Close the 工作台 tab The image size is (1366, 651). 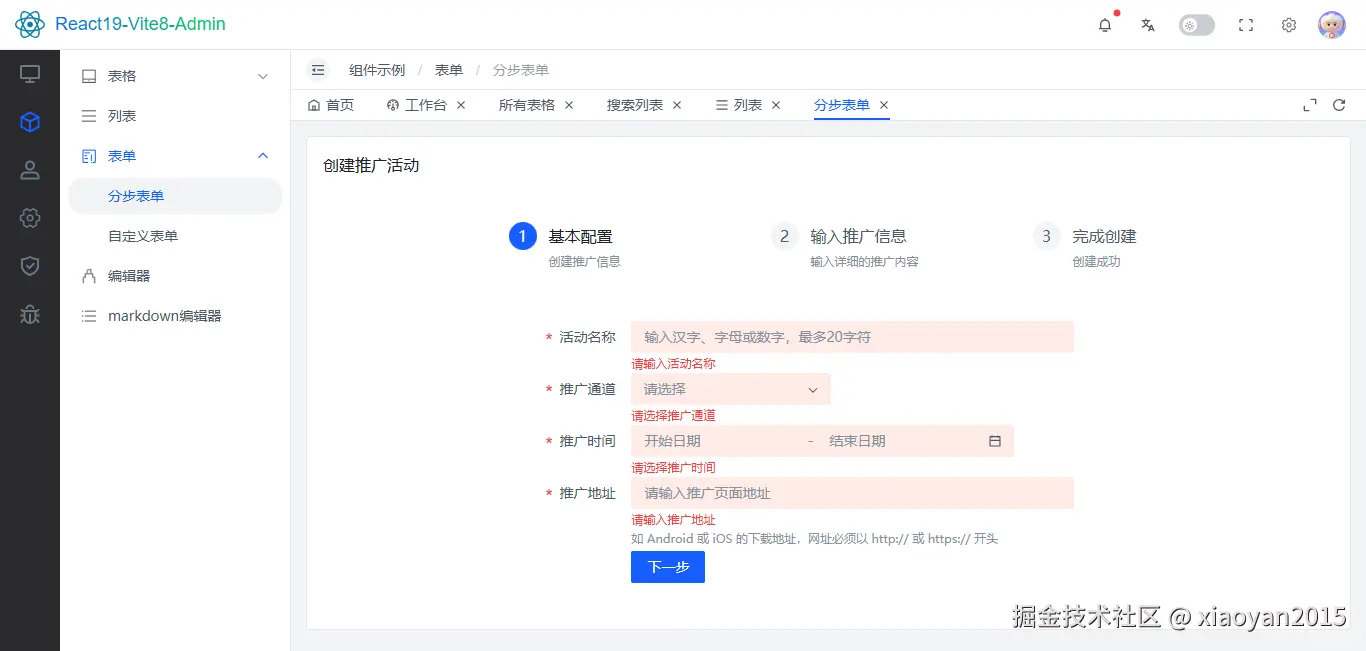click(461, 105)
